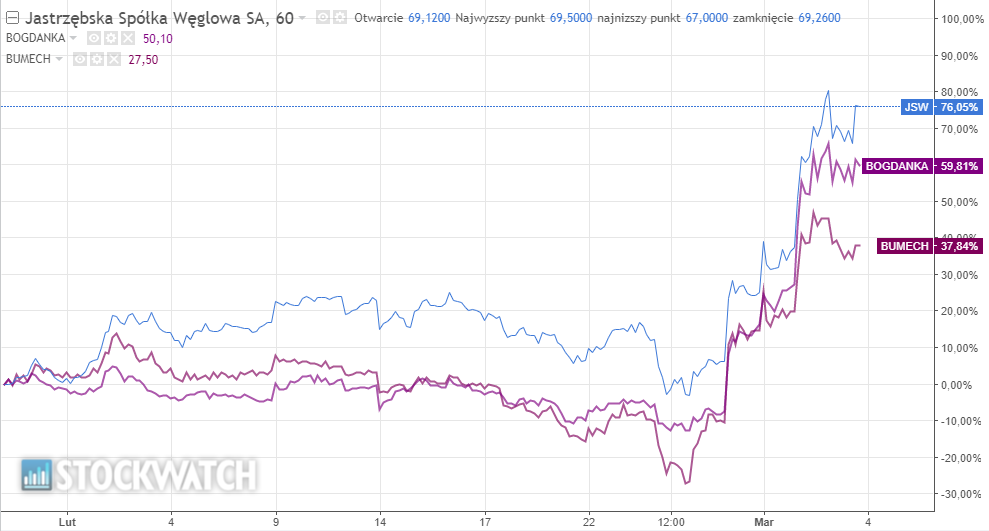989x531 pixels.
Task: Expand the BUMECH dropdown arrow
Action: click(x=59, y=59)
